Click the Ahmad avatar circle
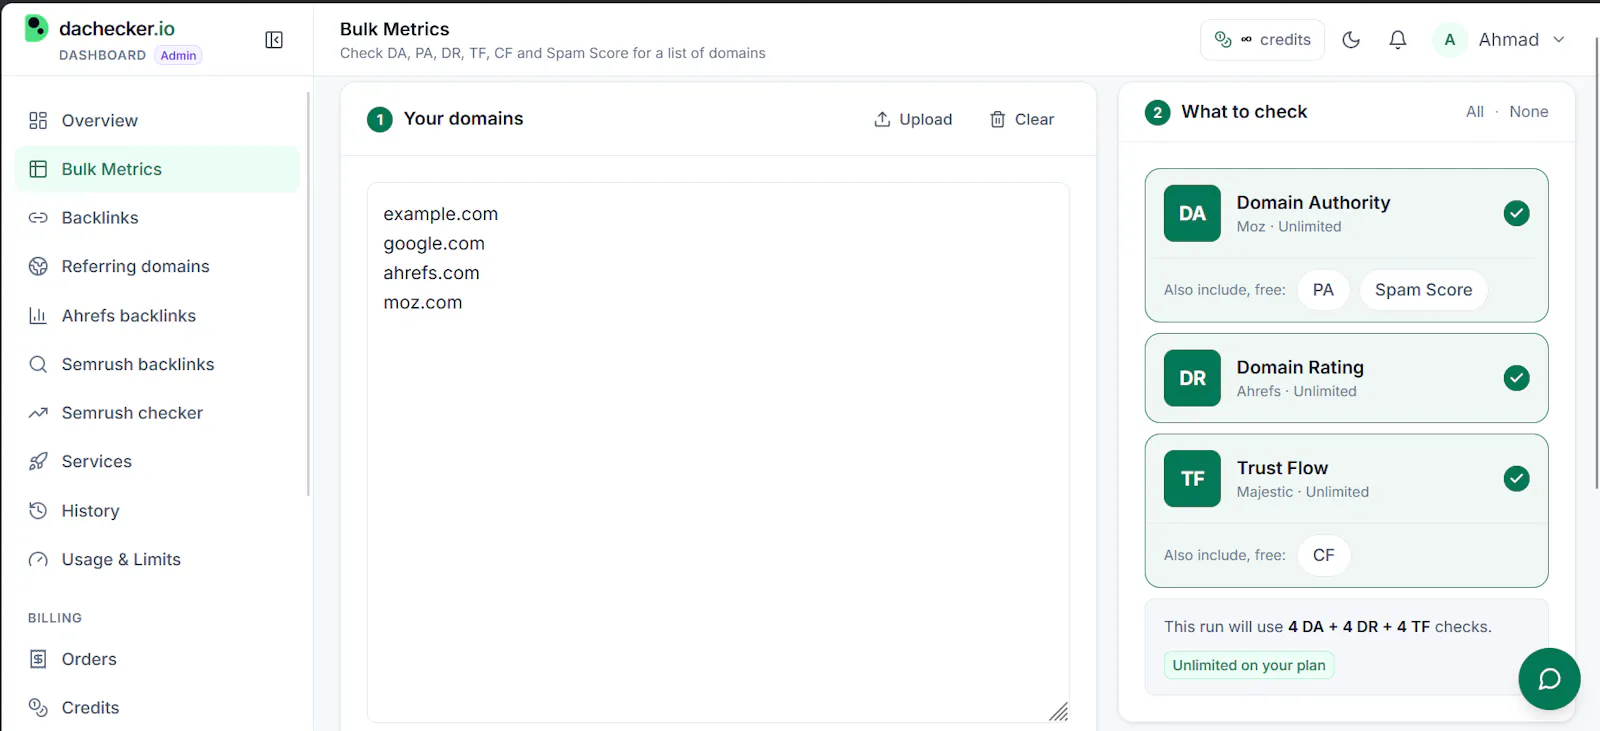The height and width of the screenshot is (731, 1600). (x=1450, y=40)
